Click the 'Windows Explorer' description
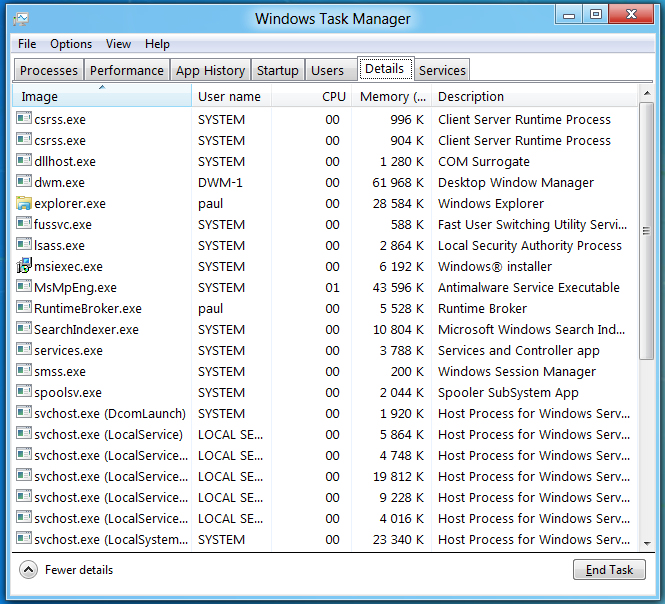 point(491,204)
